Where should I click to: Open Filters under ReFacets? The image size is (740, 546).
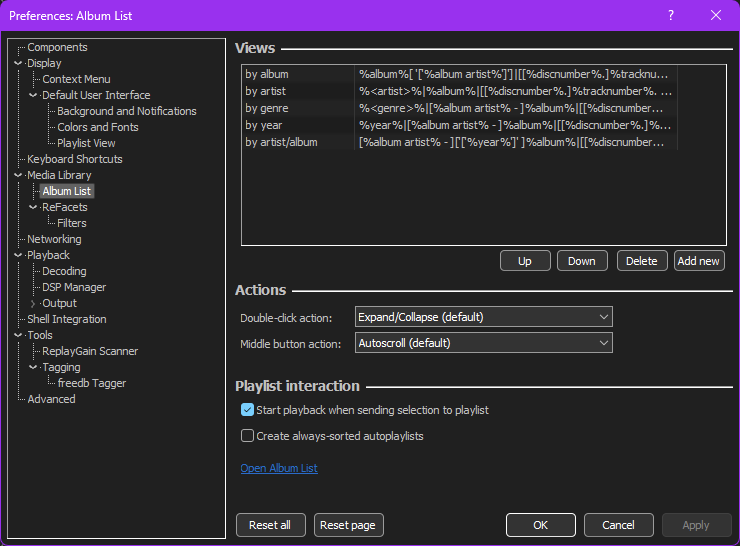72,223
